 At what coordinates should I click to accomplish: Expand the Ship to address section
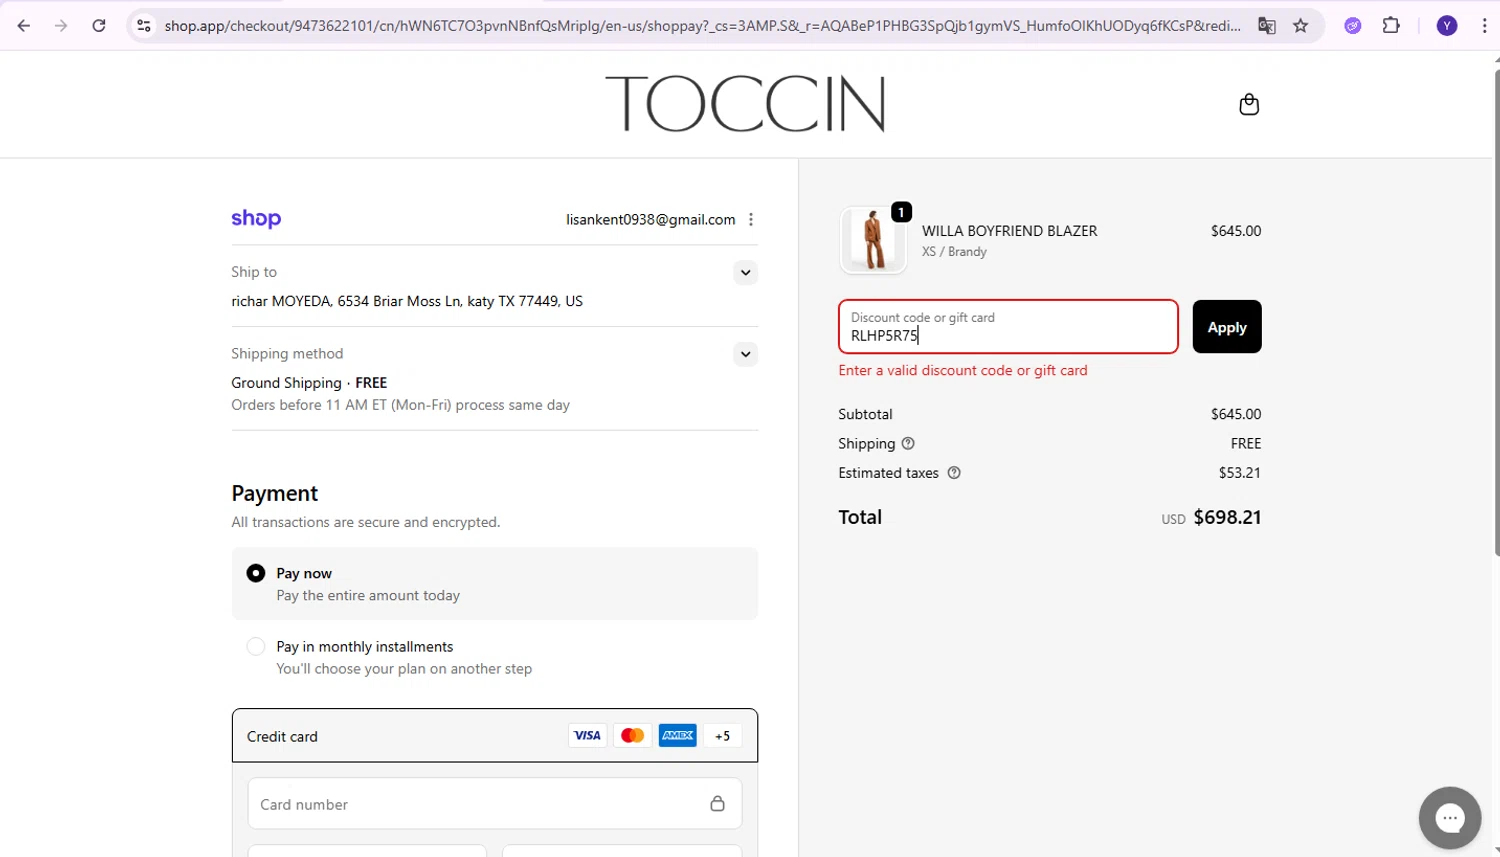click(745, 272)
